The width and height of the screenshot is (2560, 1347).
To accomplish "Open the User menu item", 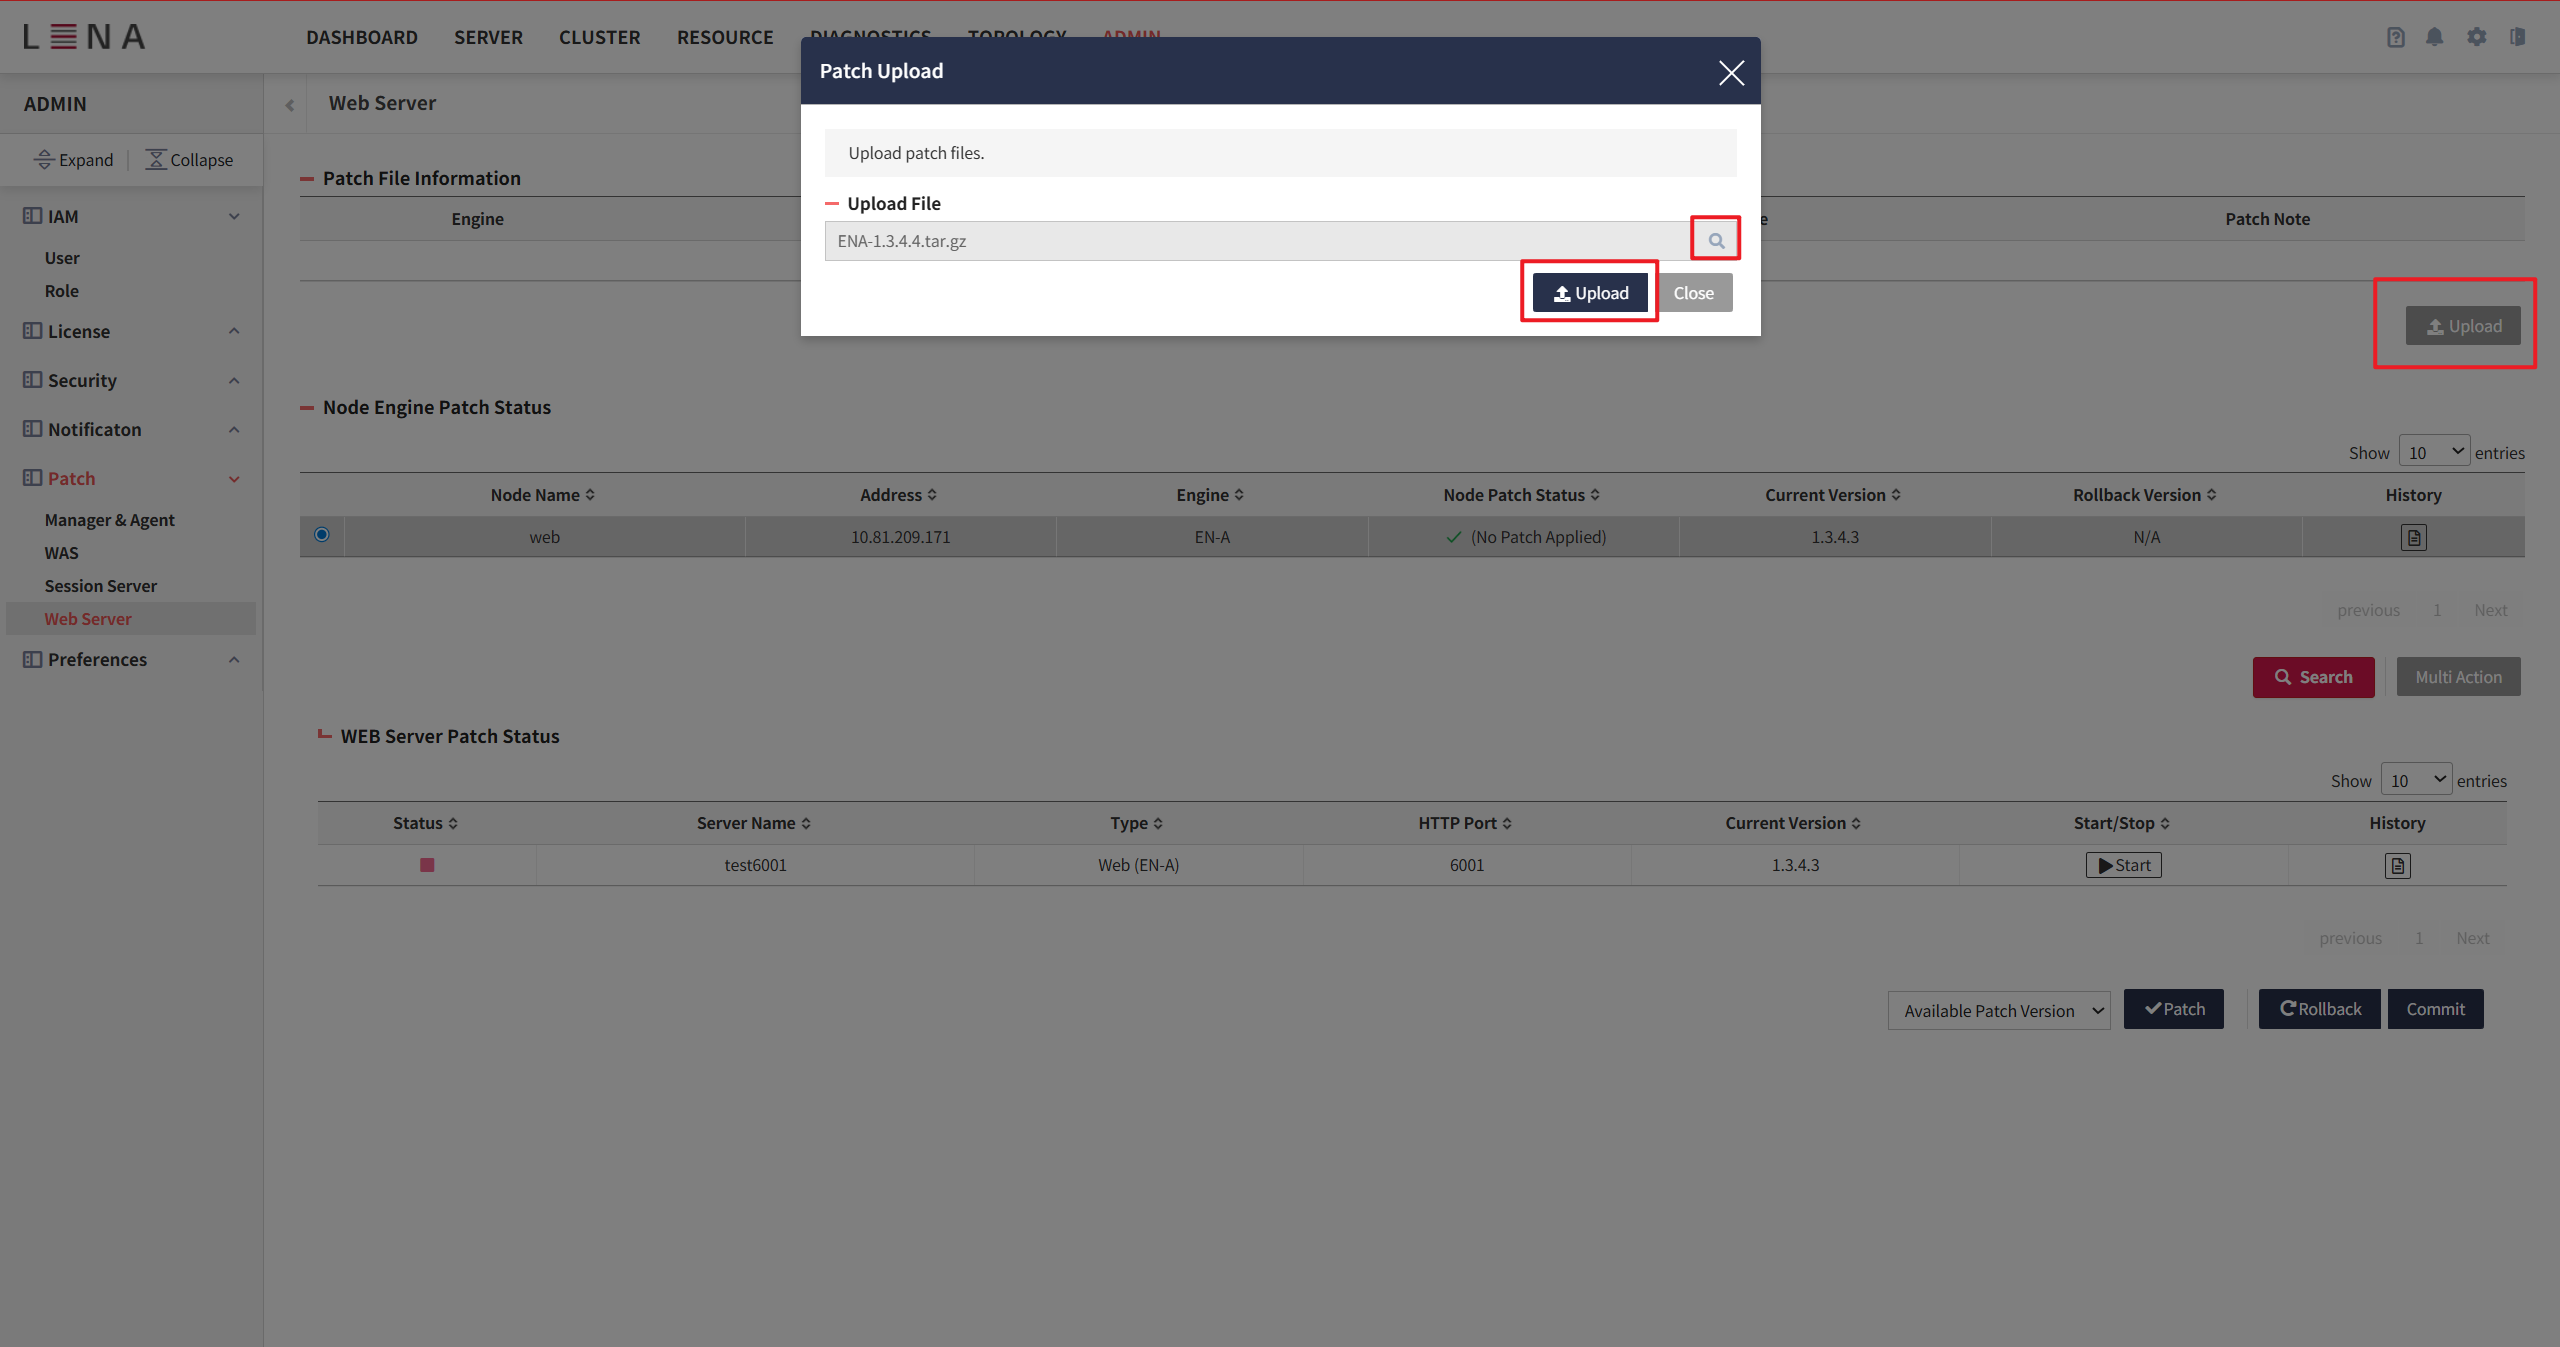I will coord(62,258).
